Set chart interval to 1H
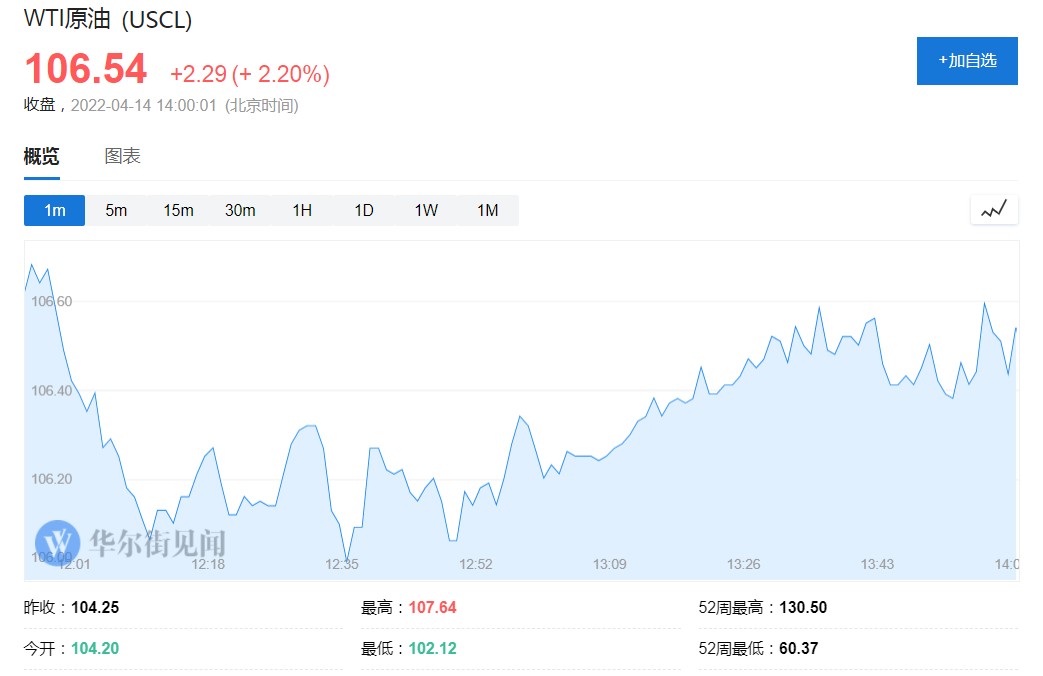 (x=302, y=210)
